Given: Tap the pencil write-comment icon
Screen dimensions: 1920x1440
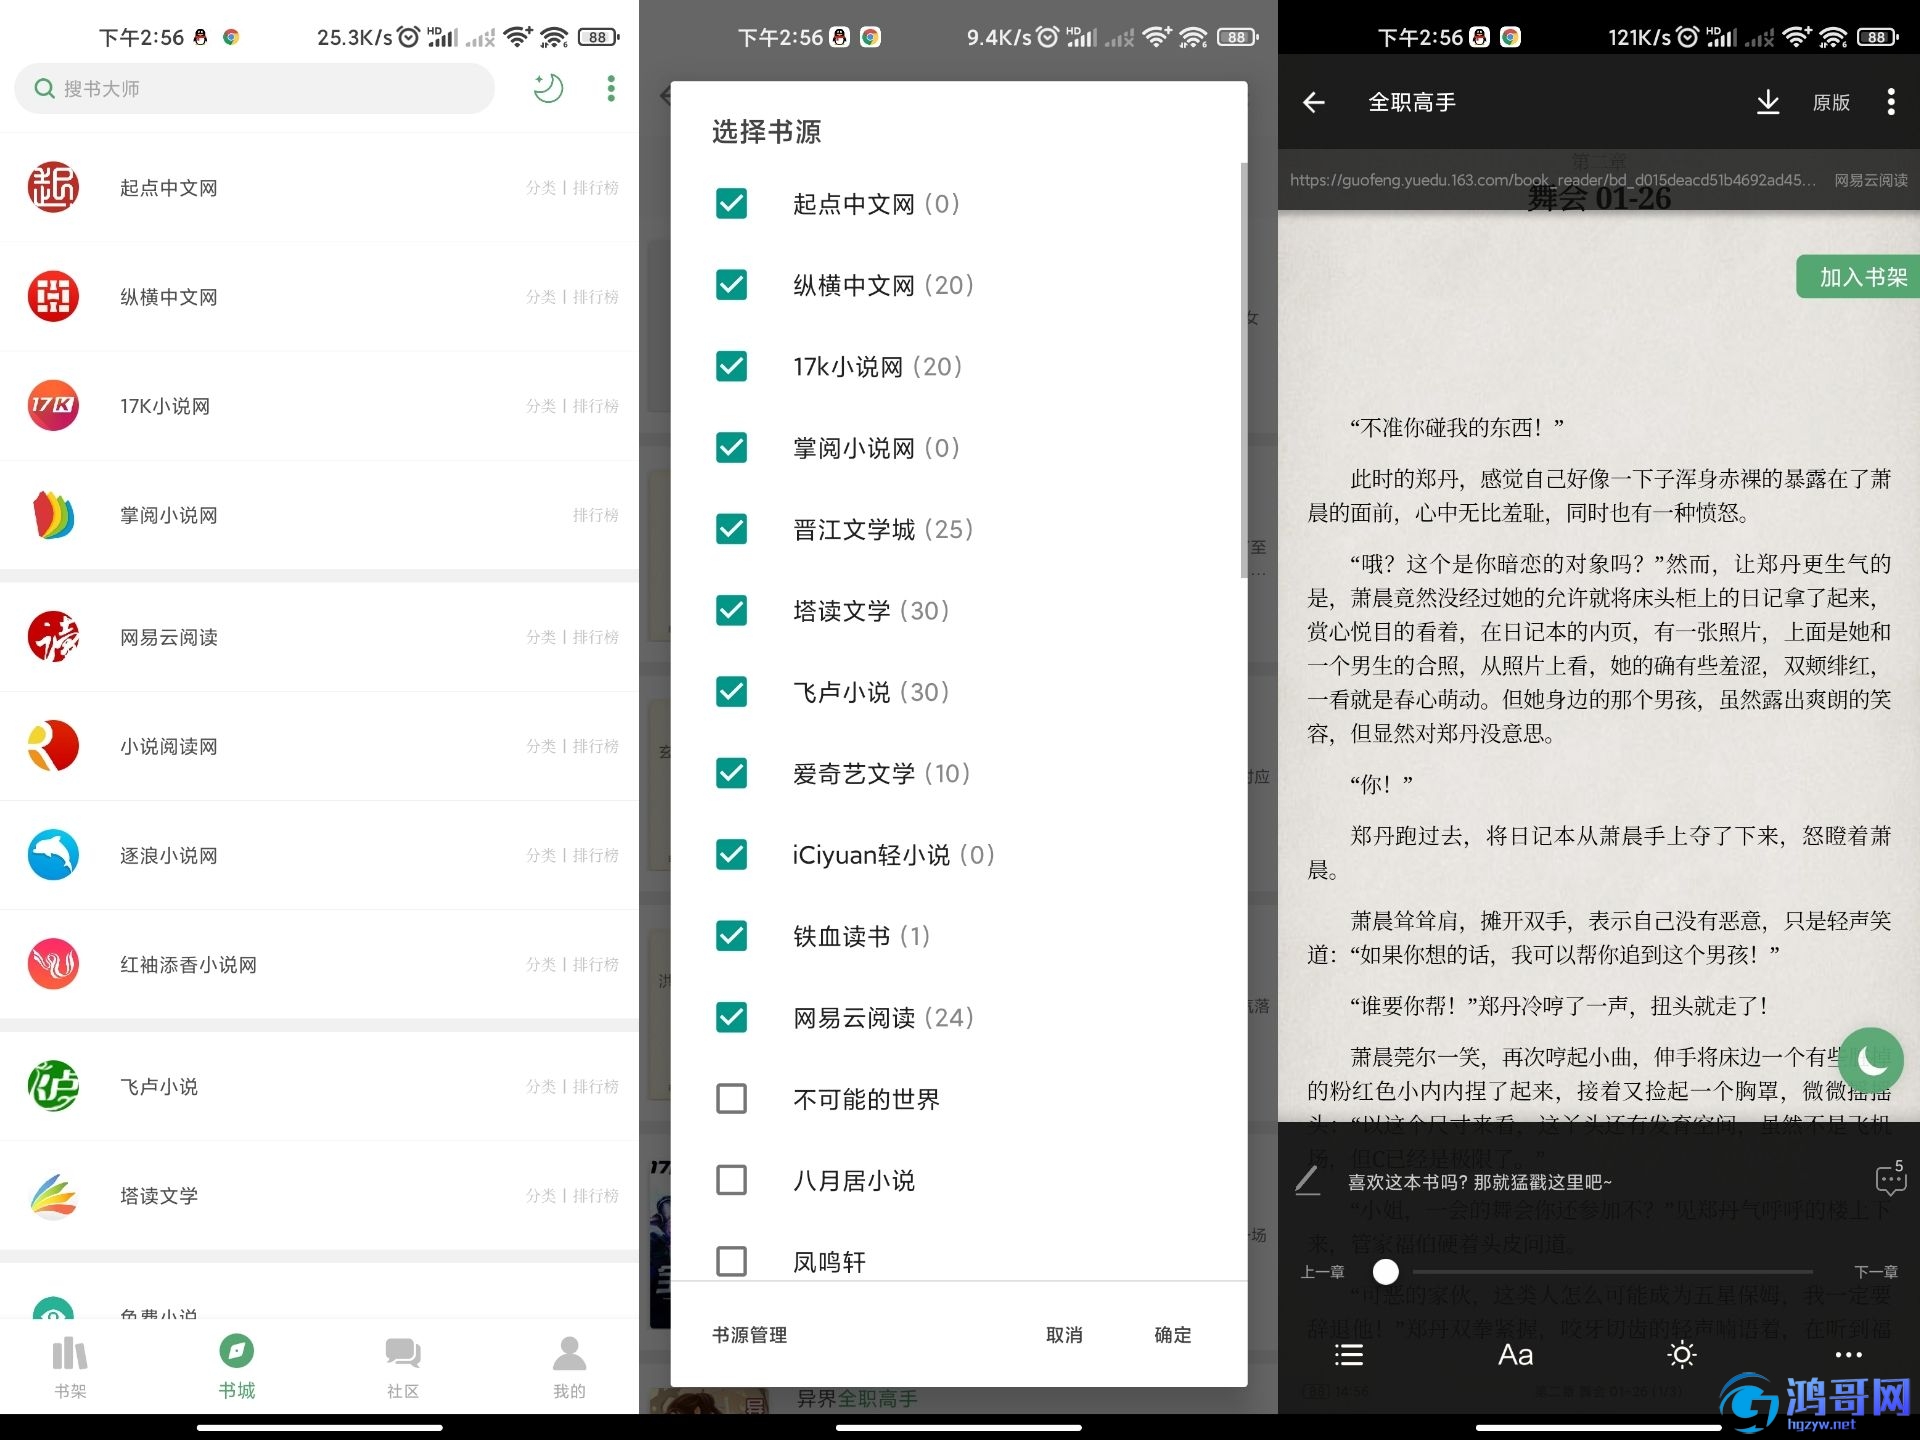Looking at the screenshot, I should point(1307,1181).
